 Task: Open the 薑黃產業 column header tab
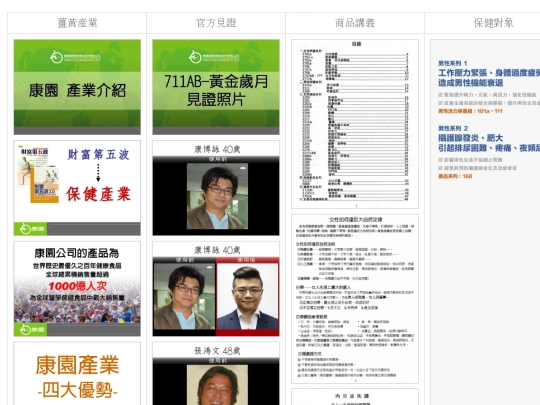tap(77, 23)
